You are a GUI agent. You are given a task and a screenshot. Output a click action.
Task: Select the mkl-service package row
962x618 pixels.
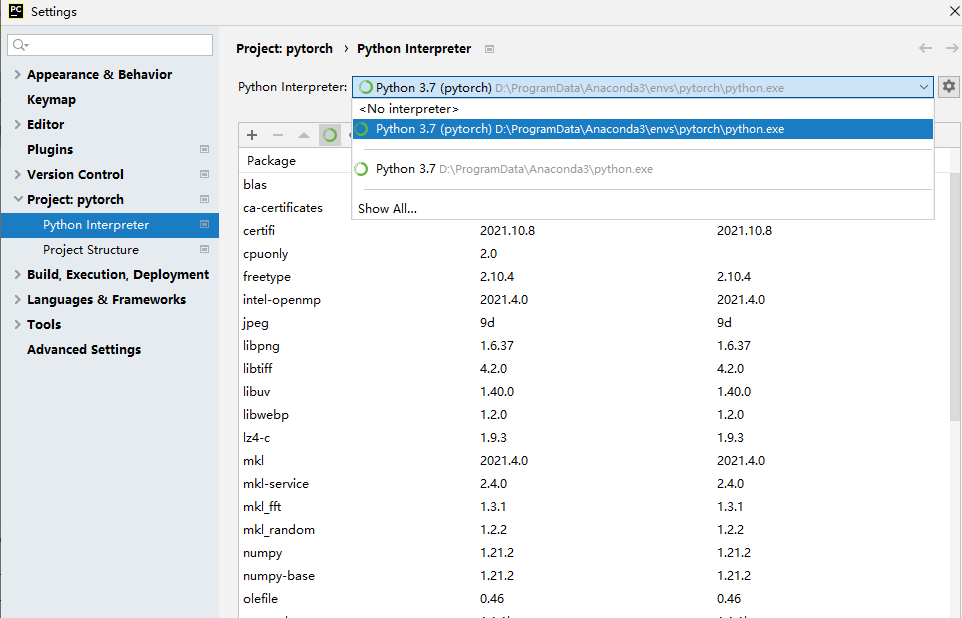click(x=594, y=484)
